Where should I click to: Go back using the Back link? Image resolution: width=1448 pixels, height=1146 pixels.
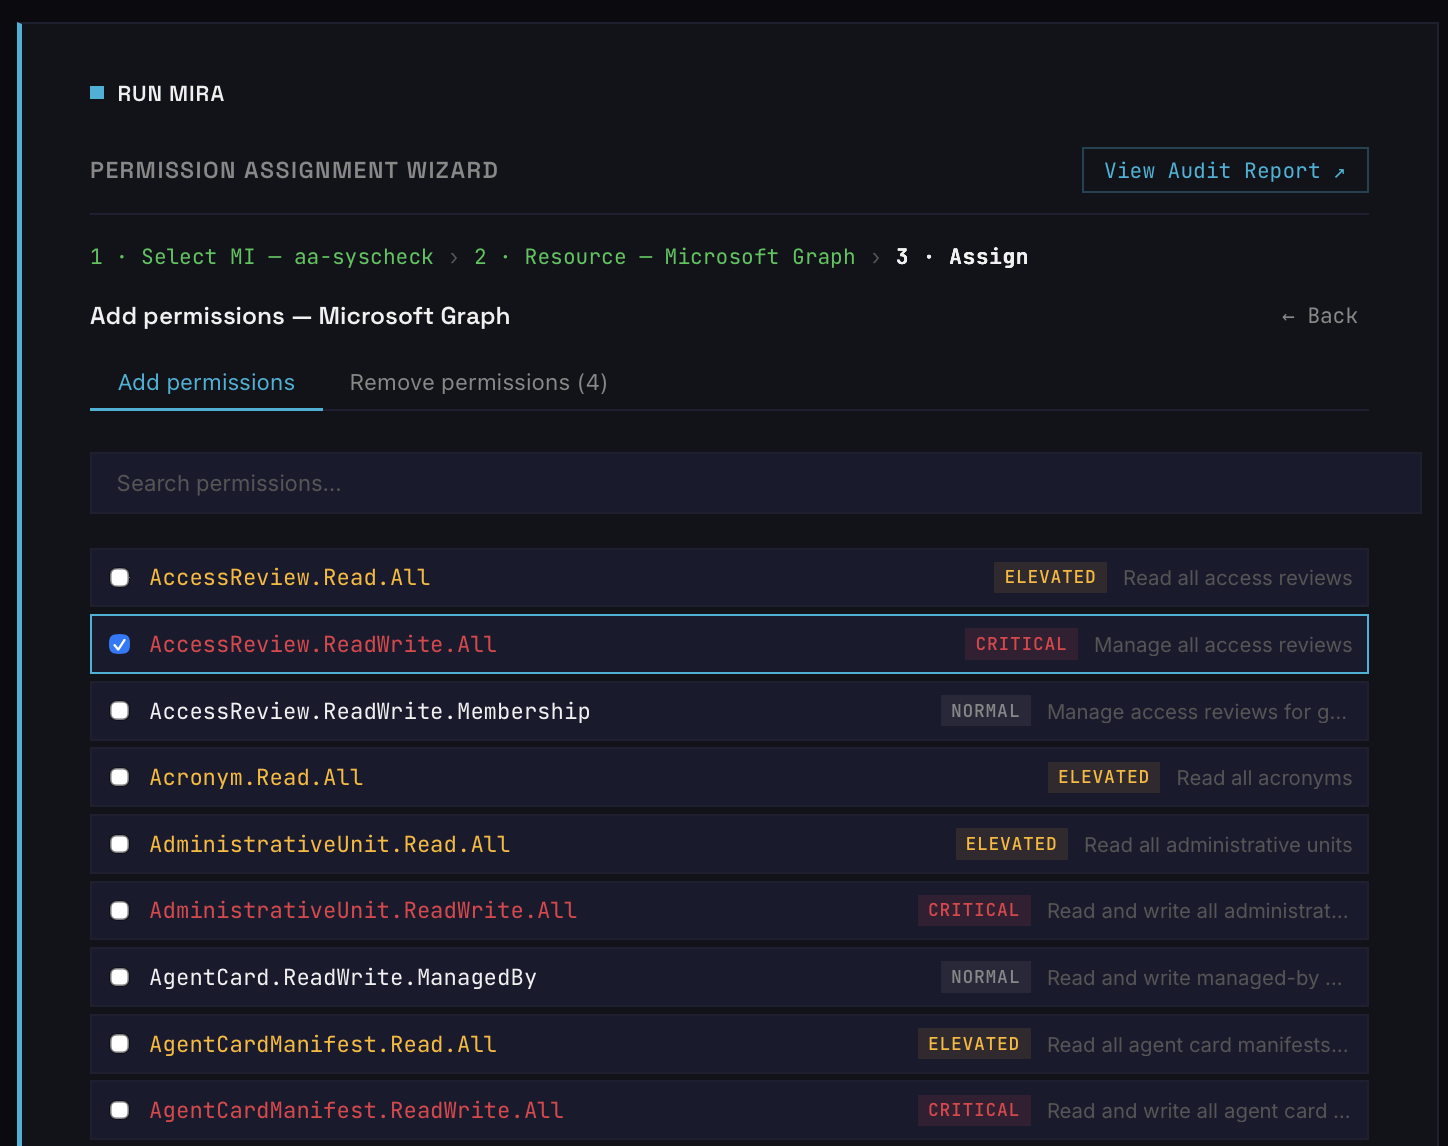coord(1320,316)
